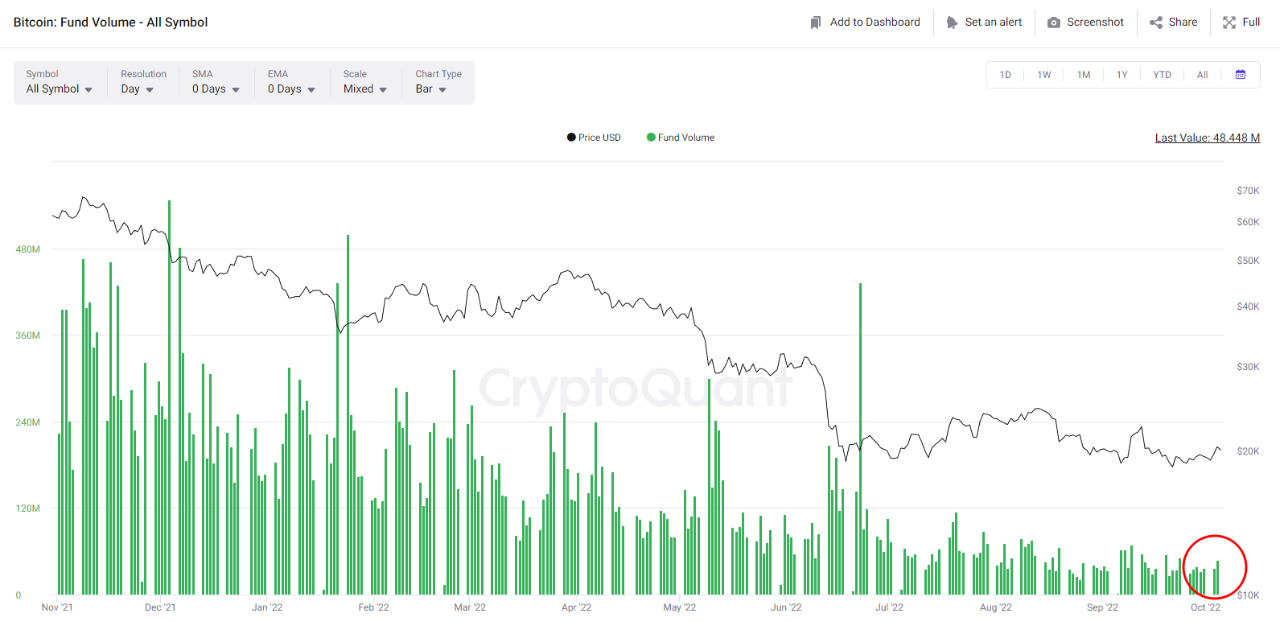The height and width of the screenshot is (621, 1280).
Task: Click the Share icon
Action: pyautogui.click(x=1156, y=22)
